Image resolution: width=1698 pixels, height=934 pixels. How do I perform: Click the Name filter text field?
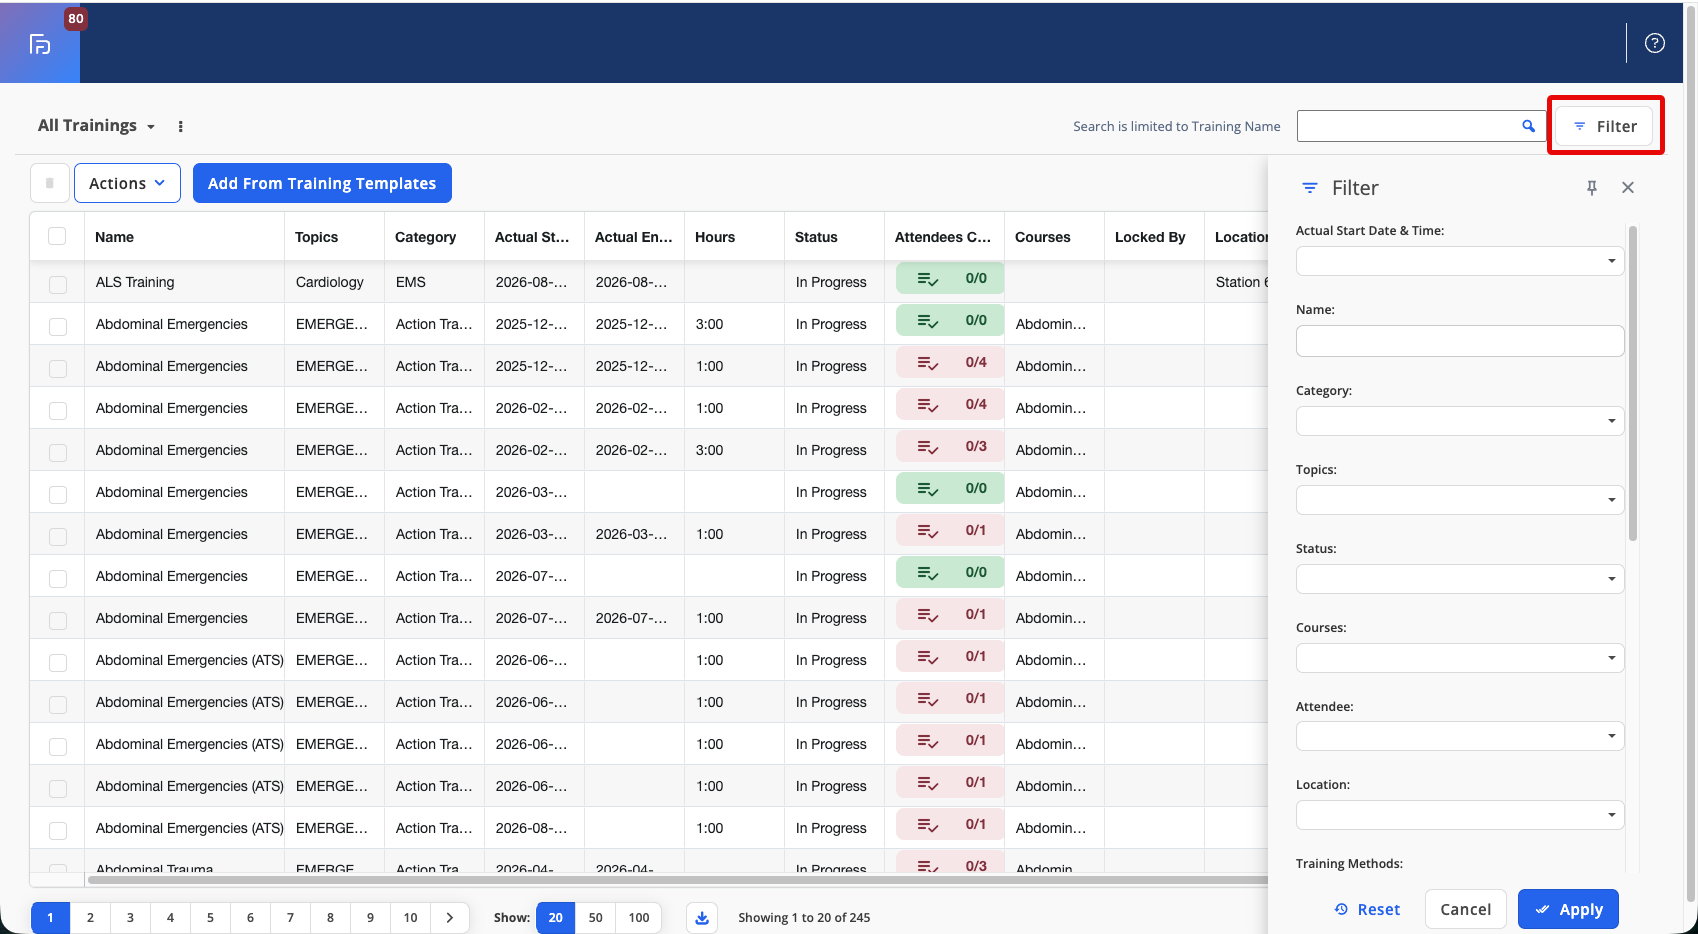click(1460, 341)
